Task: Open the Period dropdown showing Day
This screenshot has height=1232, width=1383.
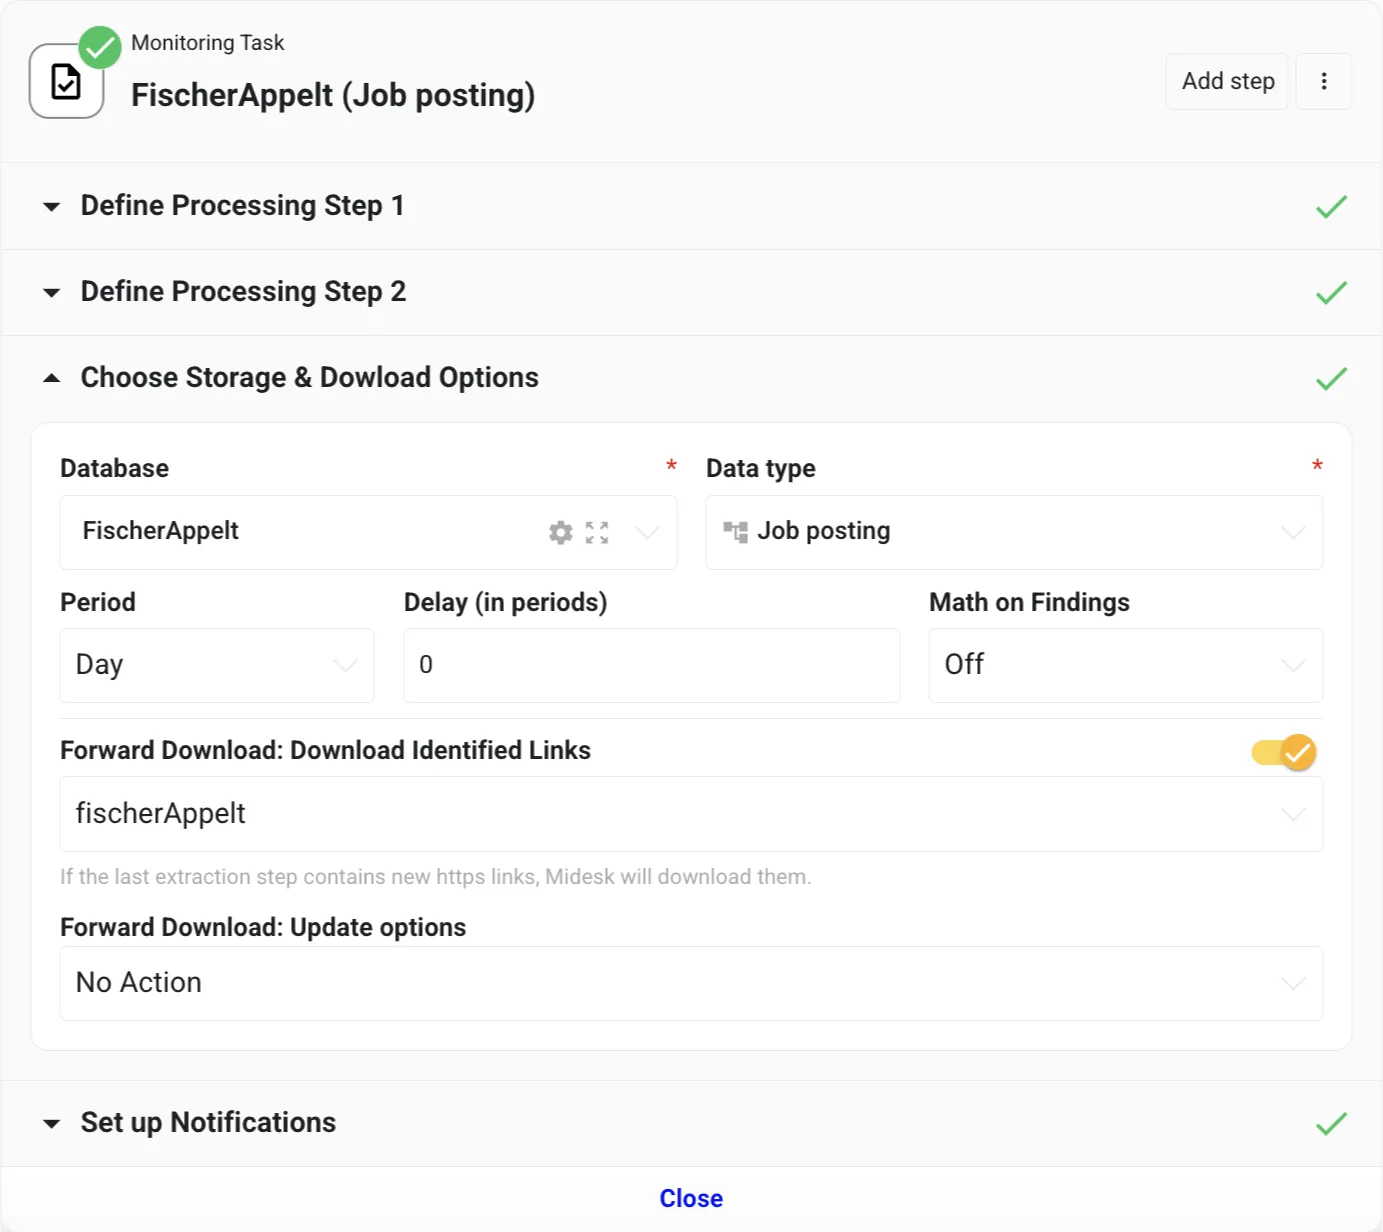Action: [217, 665]
